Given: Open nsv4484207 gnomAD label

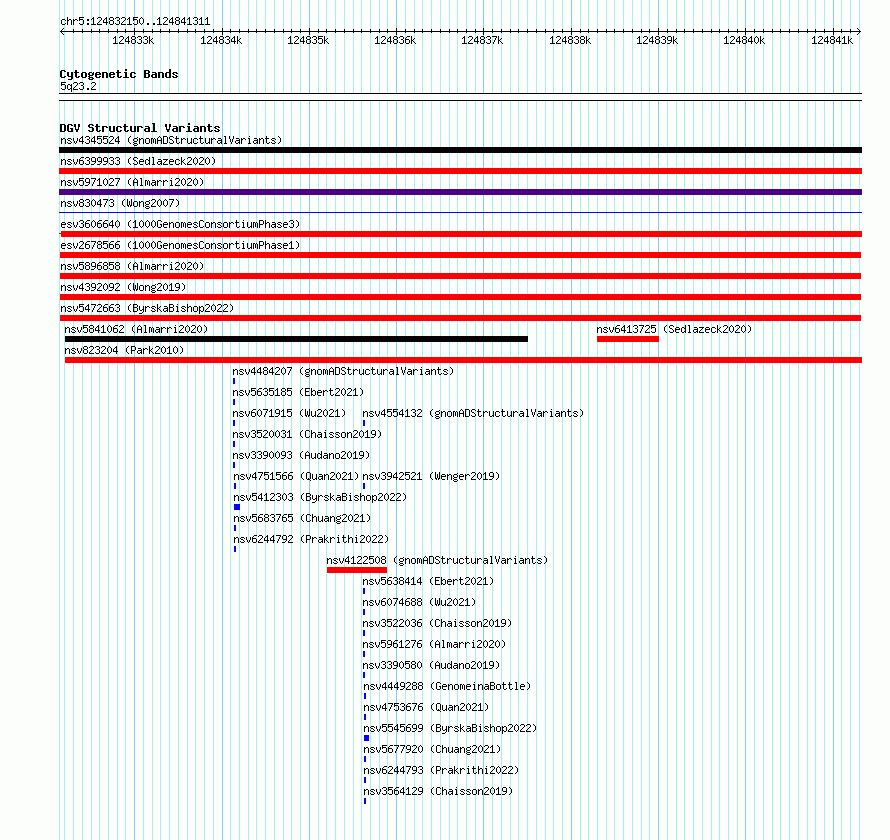Looking at the screenshot, I should click(x=343, y=371).
